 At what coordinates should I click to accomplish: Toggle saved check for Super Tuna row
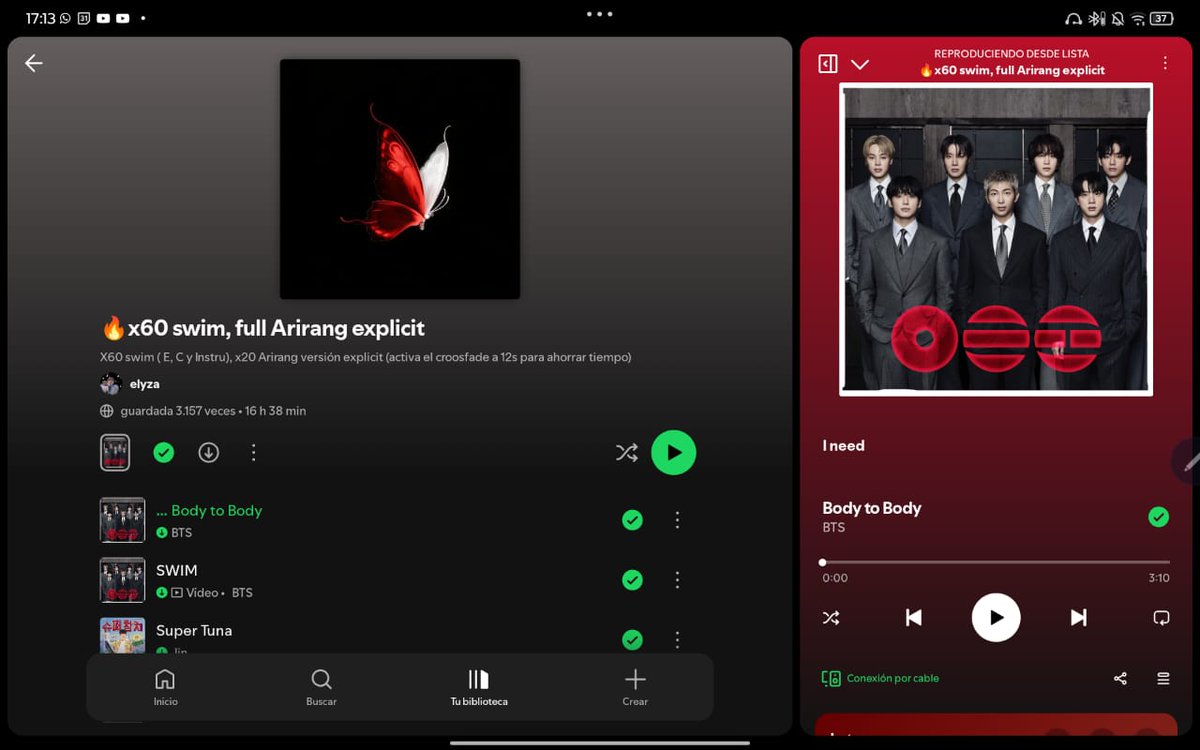click(x=632, y=639)
